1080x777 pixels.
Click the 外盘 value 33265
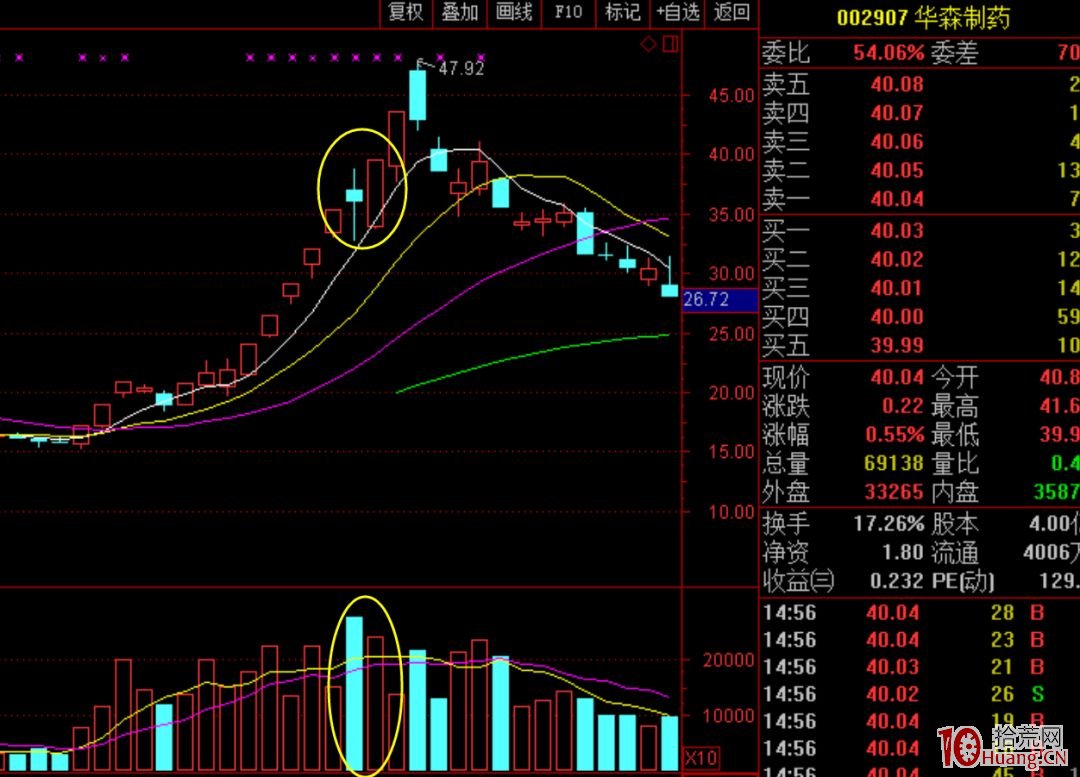click(893, 492)
